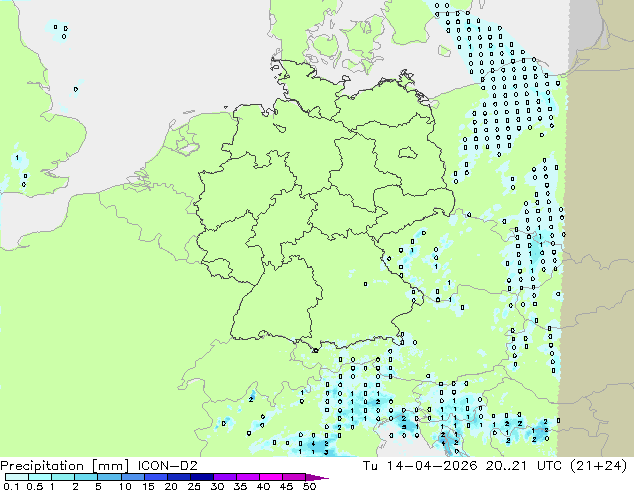Click the 10 to 15 mm legend swatch
Screen dimensions: 634x490
click(132, 477)
